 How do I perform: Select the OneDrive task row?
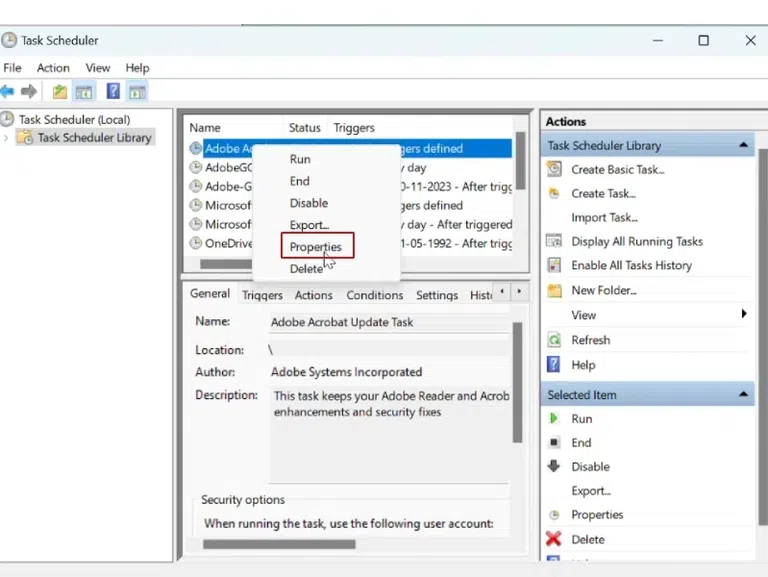[x=350, y=243]
